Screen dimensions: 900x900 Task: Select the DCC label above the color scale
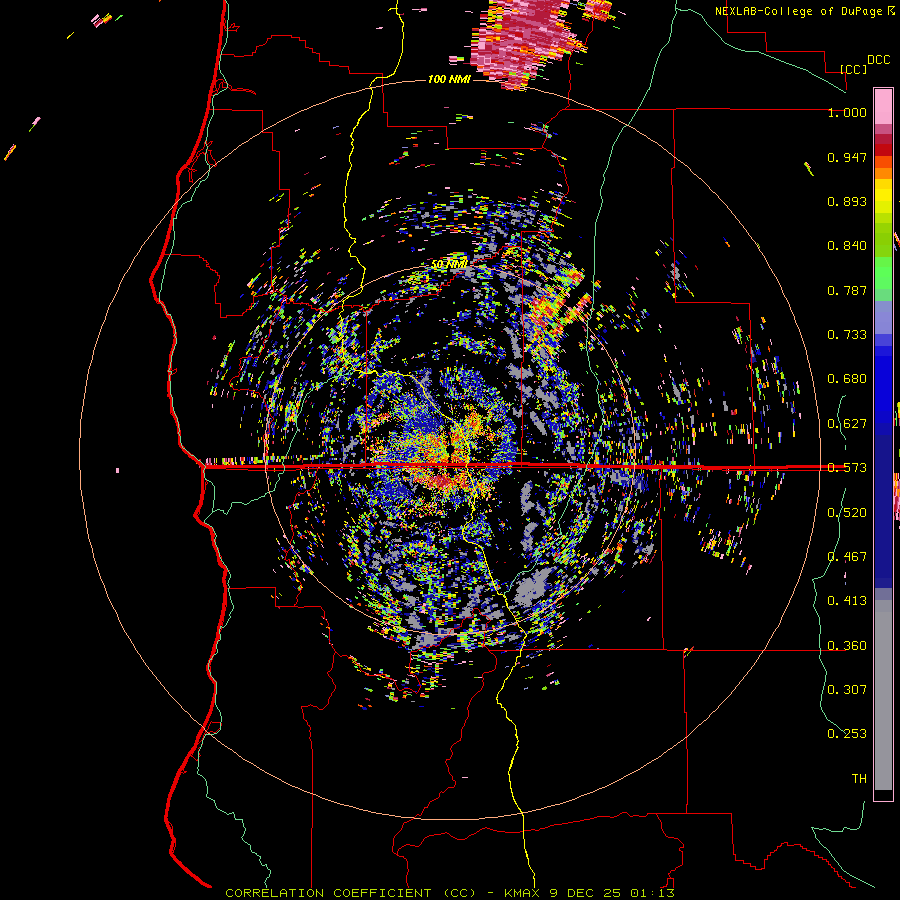(x=878, y=60)
